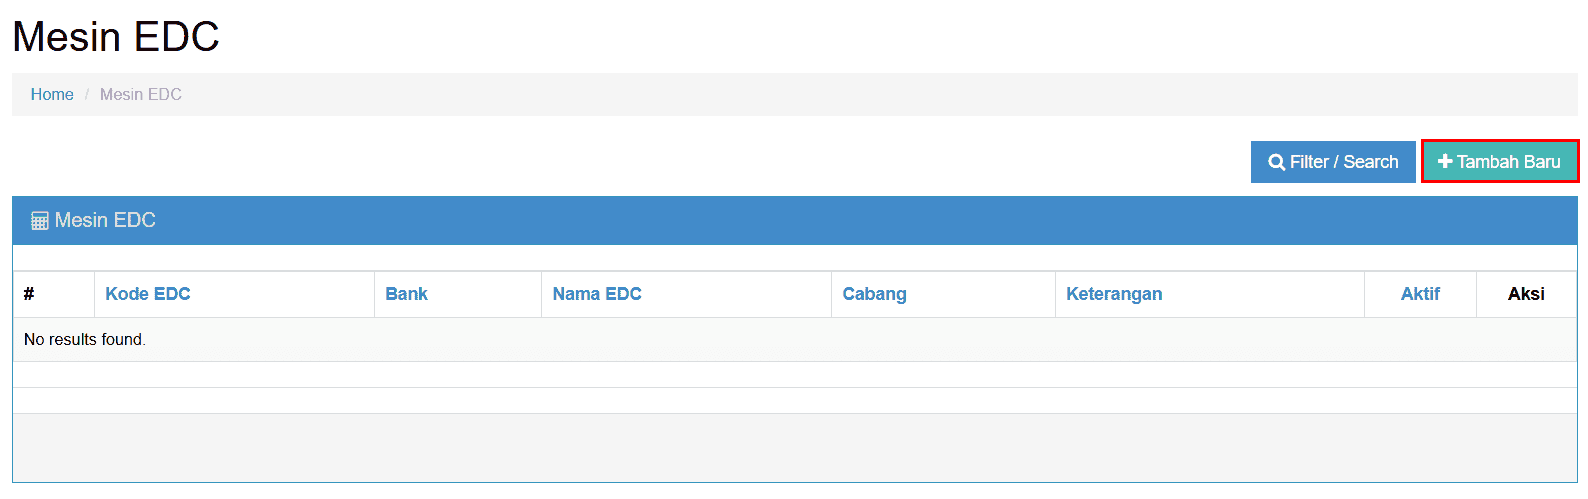Screen dimensions: 1588x499
Task: Sort the table by Aktif column
Action: 1420,294
